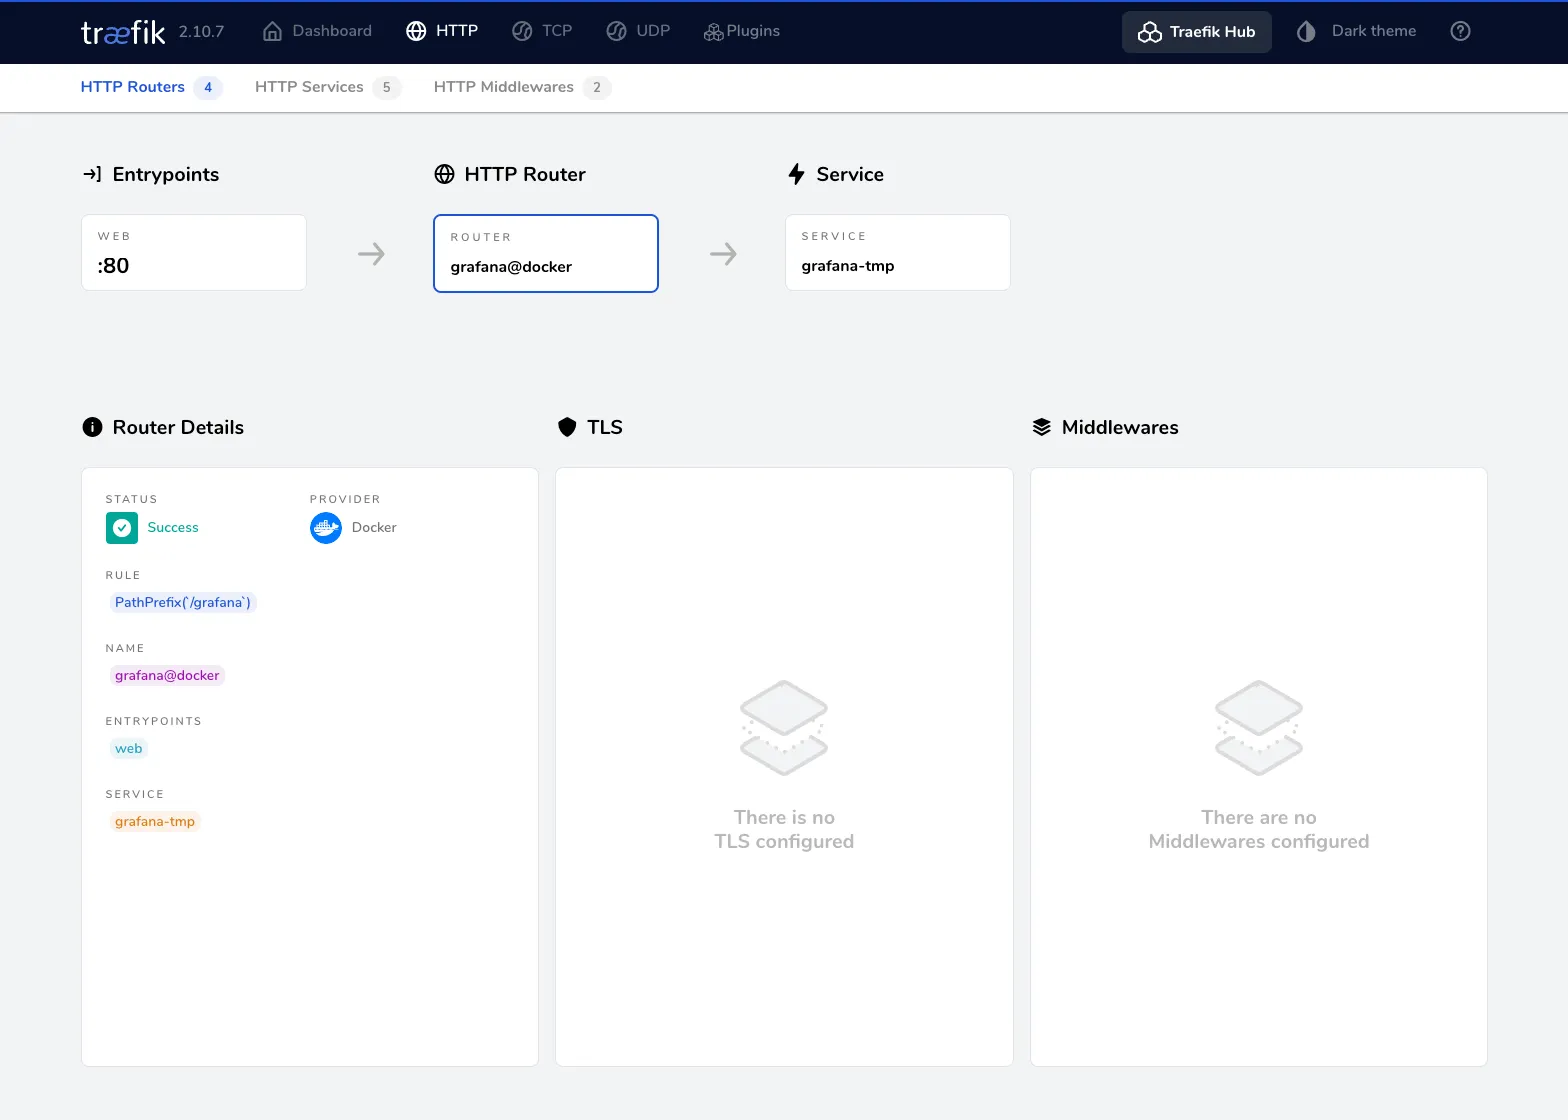Open the Dashboard menu item
The width and height of the screenshot is (1568, 1120).
[317, 31]
